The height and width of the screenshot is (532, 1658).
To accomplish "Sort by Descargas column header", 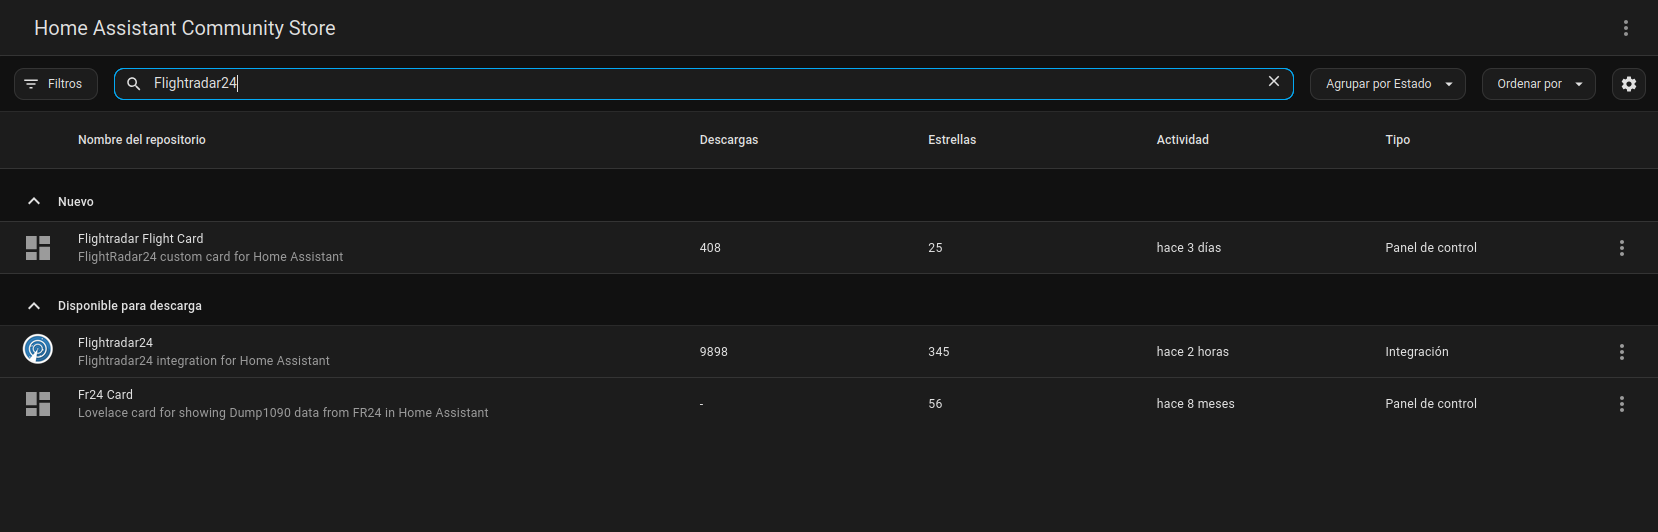I will point(728,140).
